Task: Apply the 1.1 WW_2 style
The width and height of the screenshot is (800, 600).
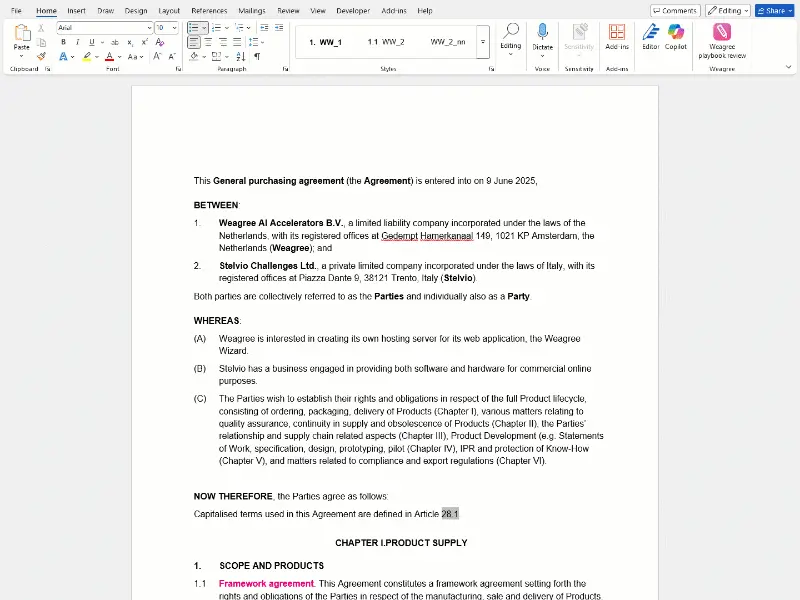Action: 386,42
